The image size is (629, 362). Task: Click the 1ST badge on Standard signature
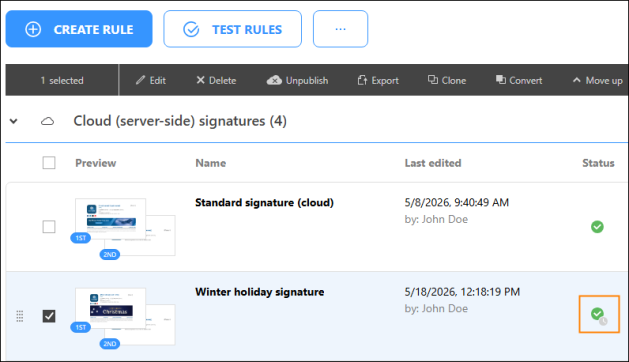(x=81, y=238)
